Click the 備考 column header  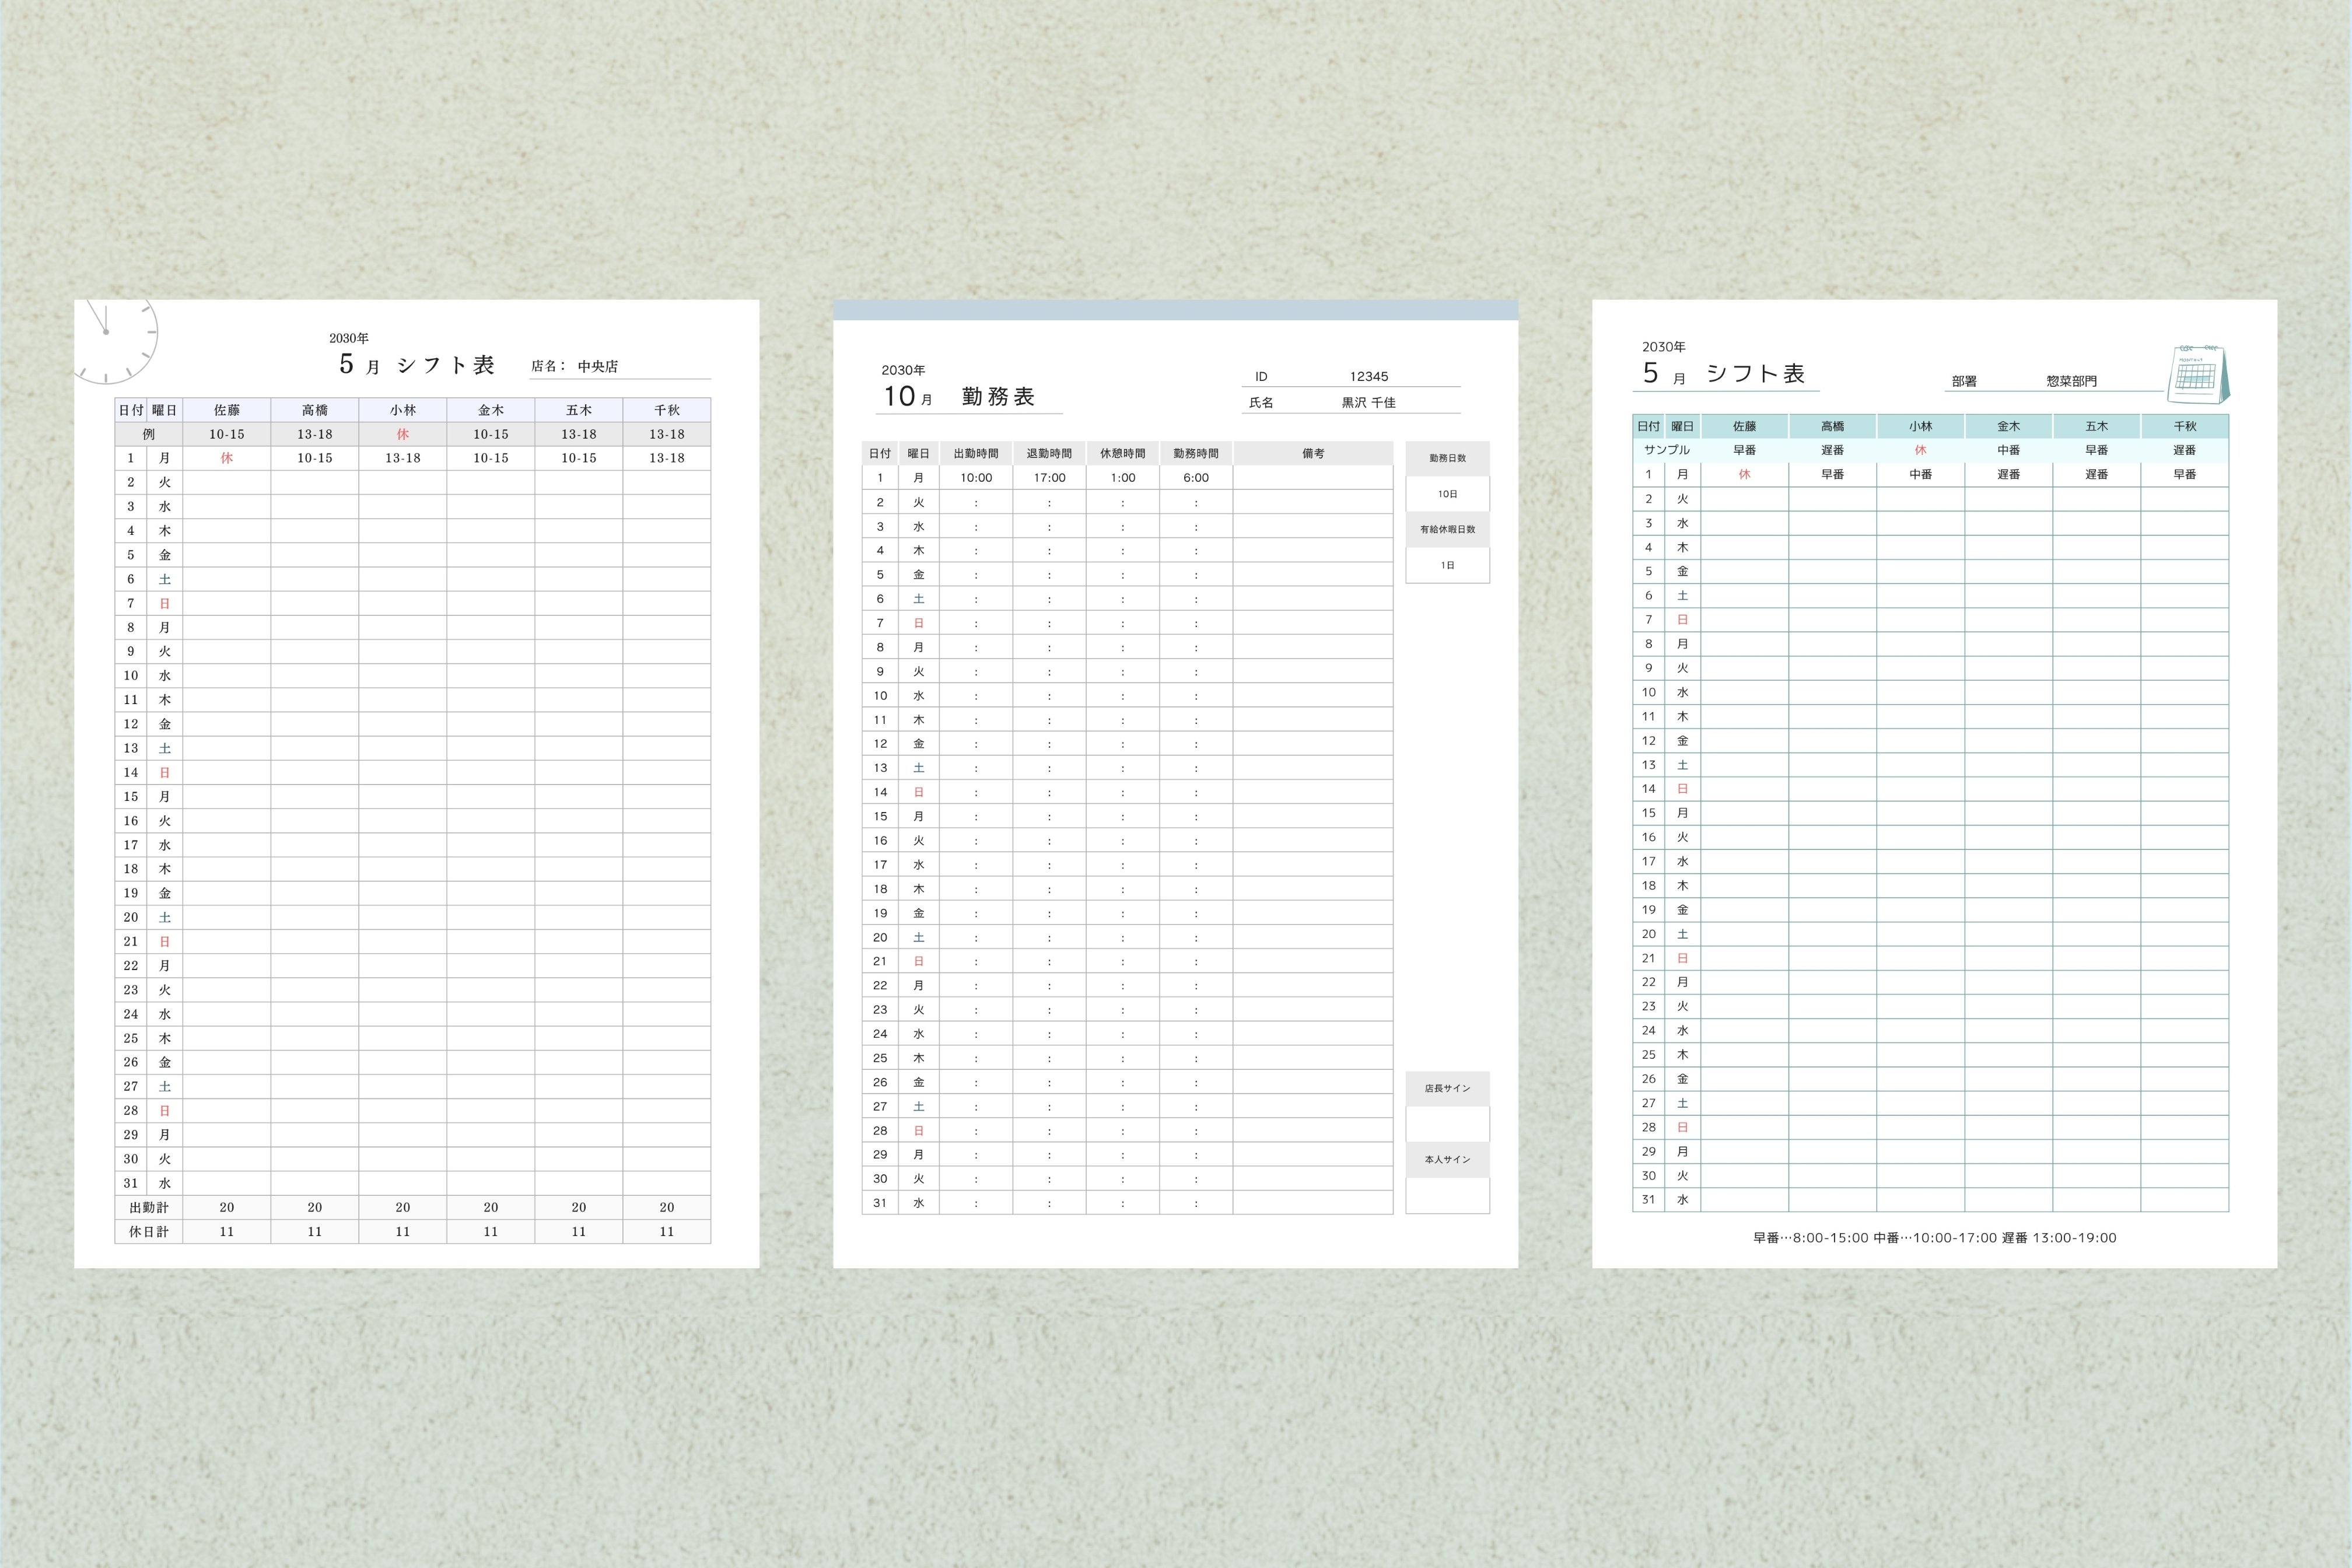1313,454
